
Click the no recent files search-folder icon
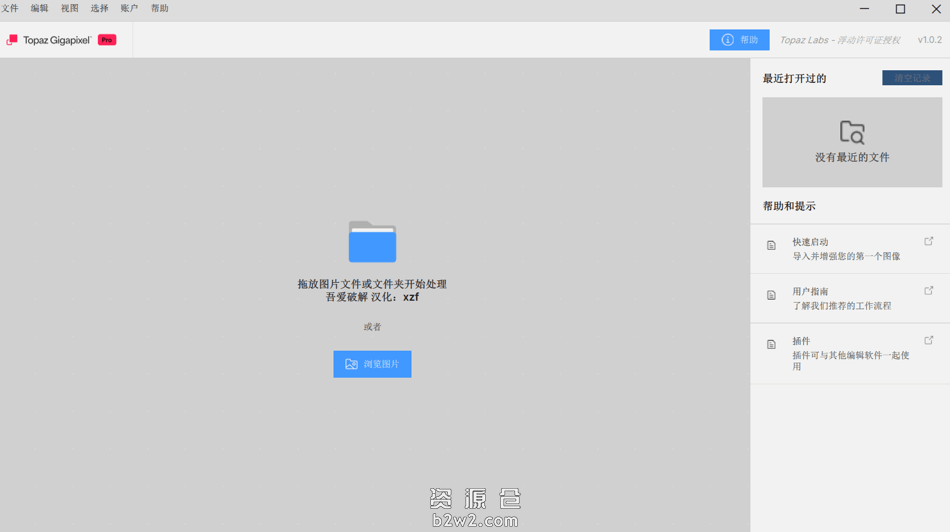852,132
